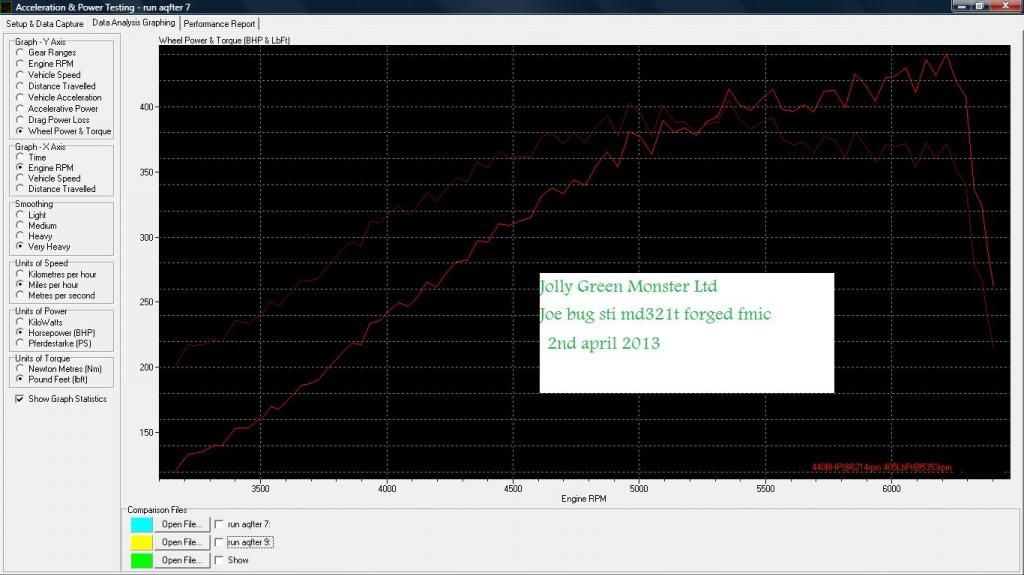Set smoothing to Light
This screenshot has height=575, width=1024.
[20, 215]
